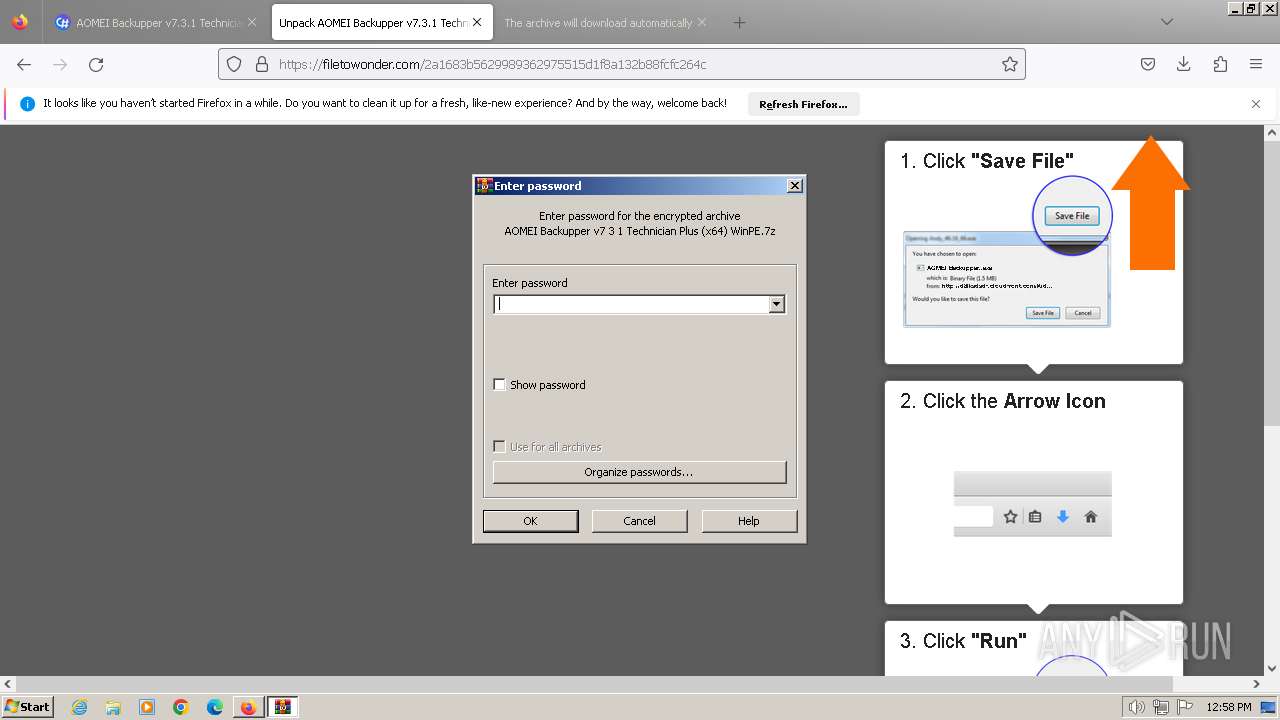
Task: Switch to archive will download automatically tab
Action: click(605, 22)
